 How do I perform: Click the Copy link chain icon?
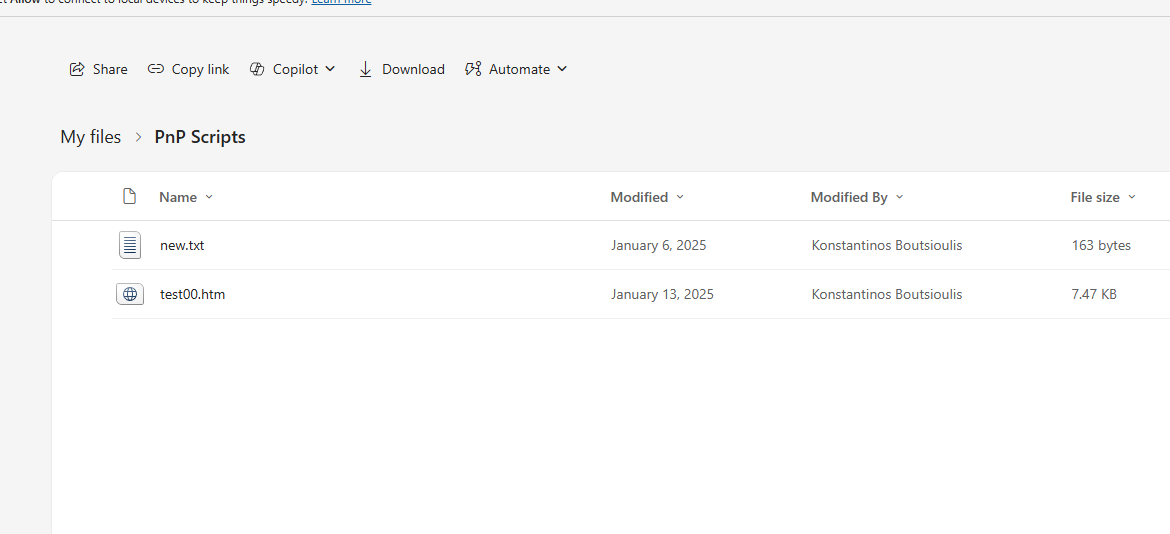point(156,69)
